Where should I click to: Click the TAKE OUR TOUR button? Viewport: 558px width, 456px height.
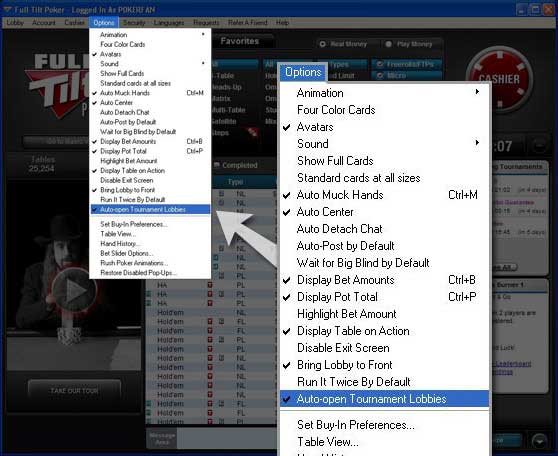74,391
